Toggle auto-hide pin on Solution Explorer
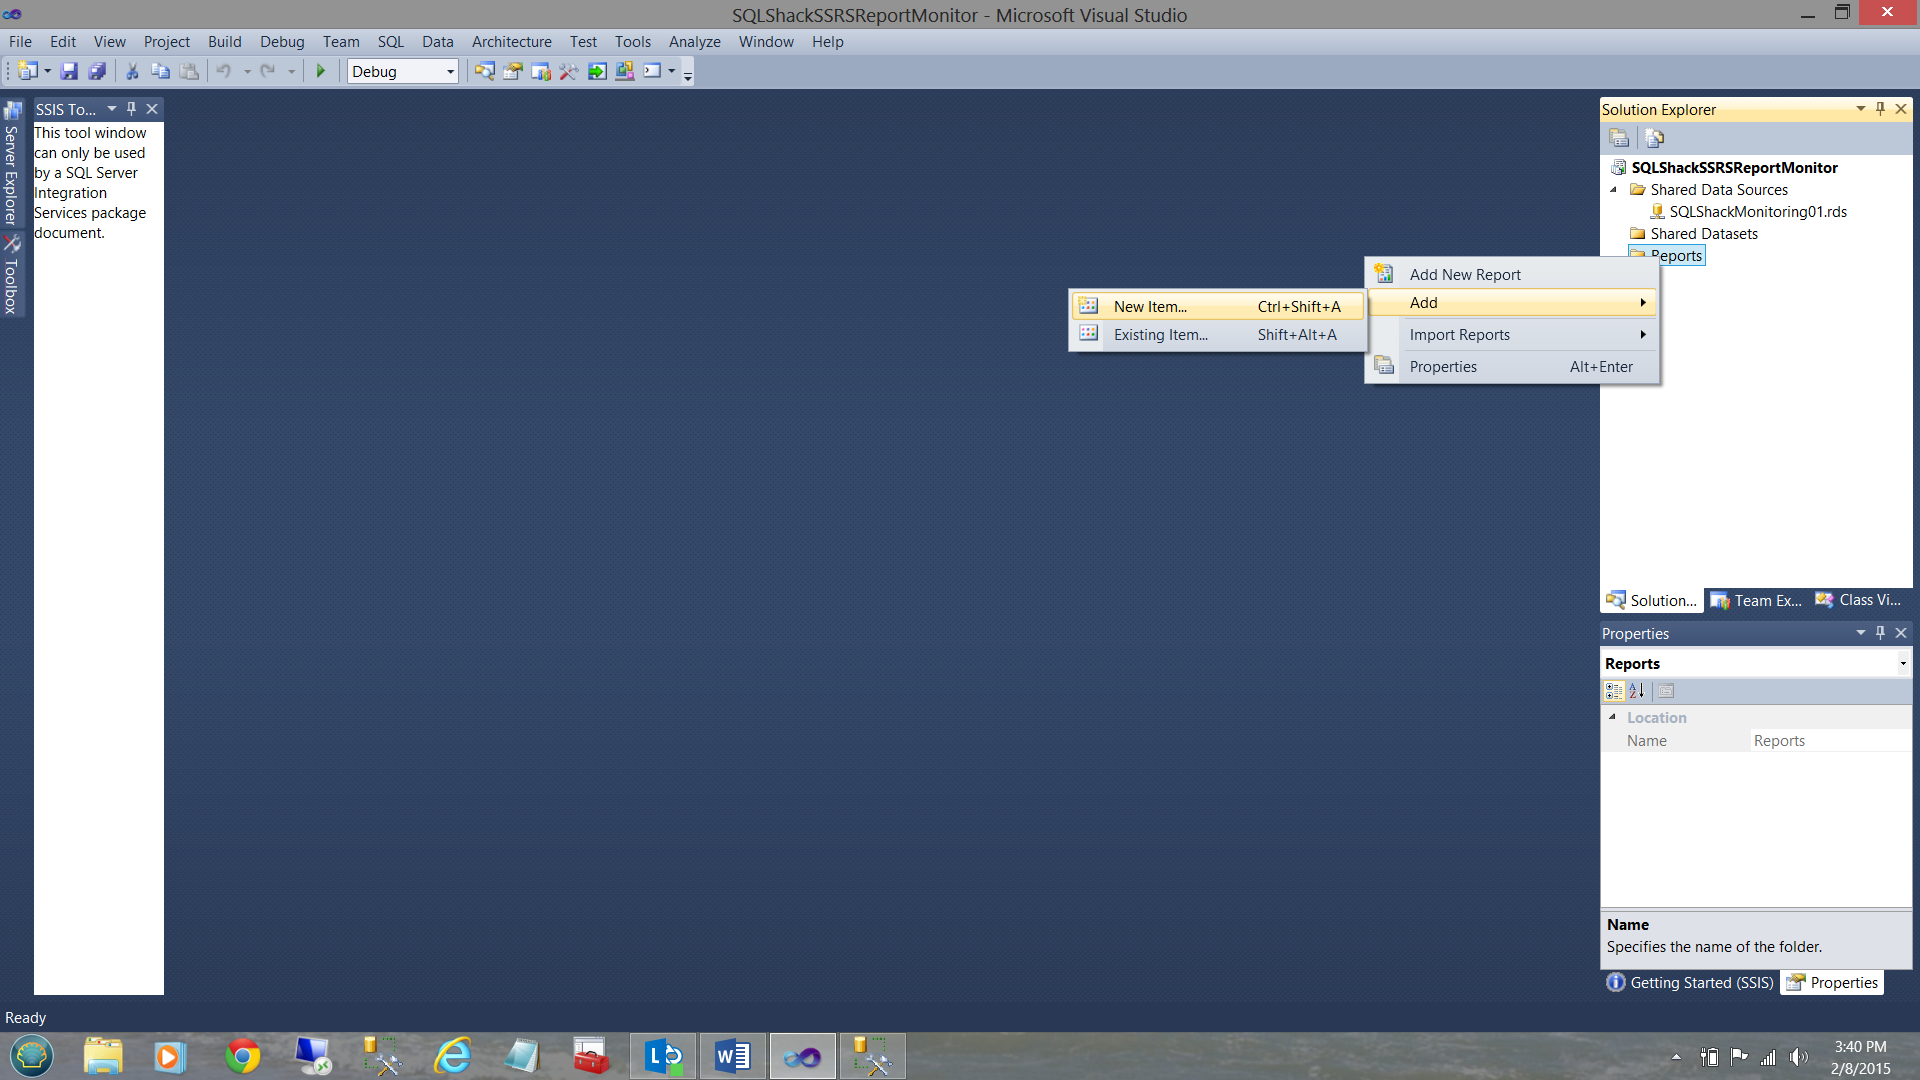1920x1080 pixels. [1880, 109]
